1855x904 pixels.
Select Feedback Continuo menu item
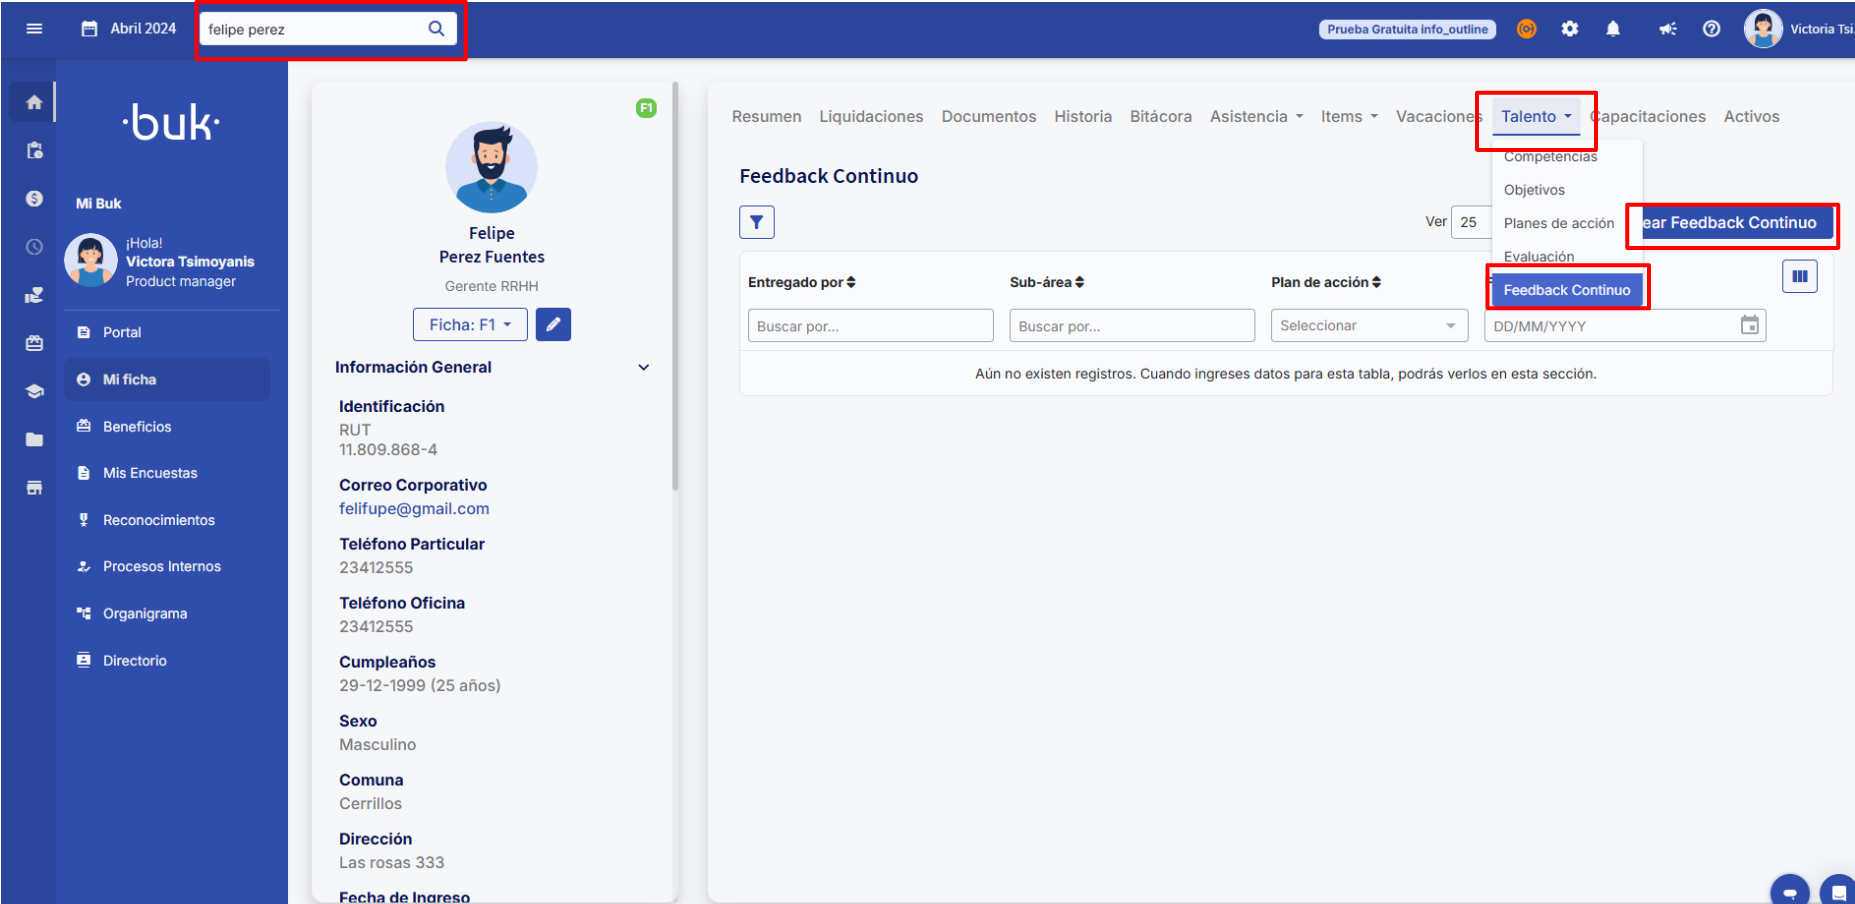pos(1567,290)
